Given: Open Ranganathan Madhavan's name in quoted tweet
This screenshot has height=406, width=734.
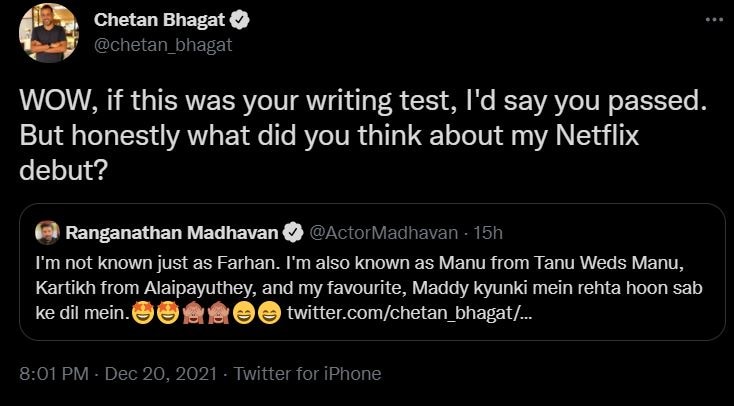Looking at the screenshot, I should [172, 233].
